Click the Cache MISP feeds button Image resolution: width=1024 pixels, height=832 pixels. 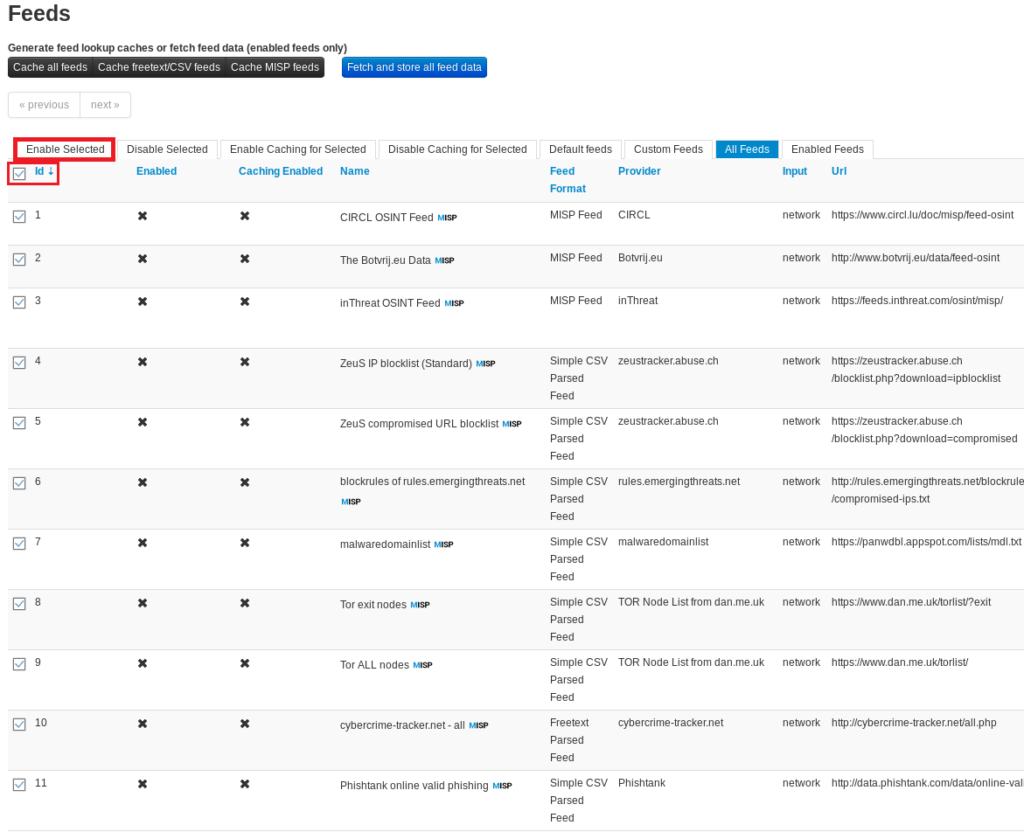pos(275,67)
